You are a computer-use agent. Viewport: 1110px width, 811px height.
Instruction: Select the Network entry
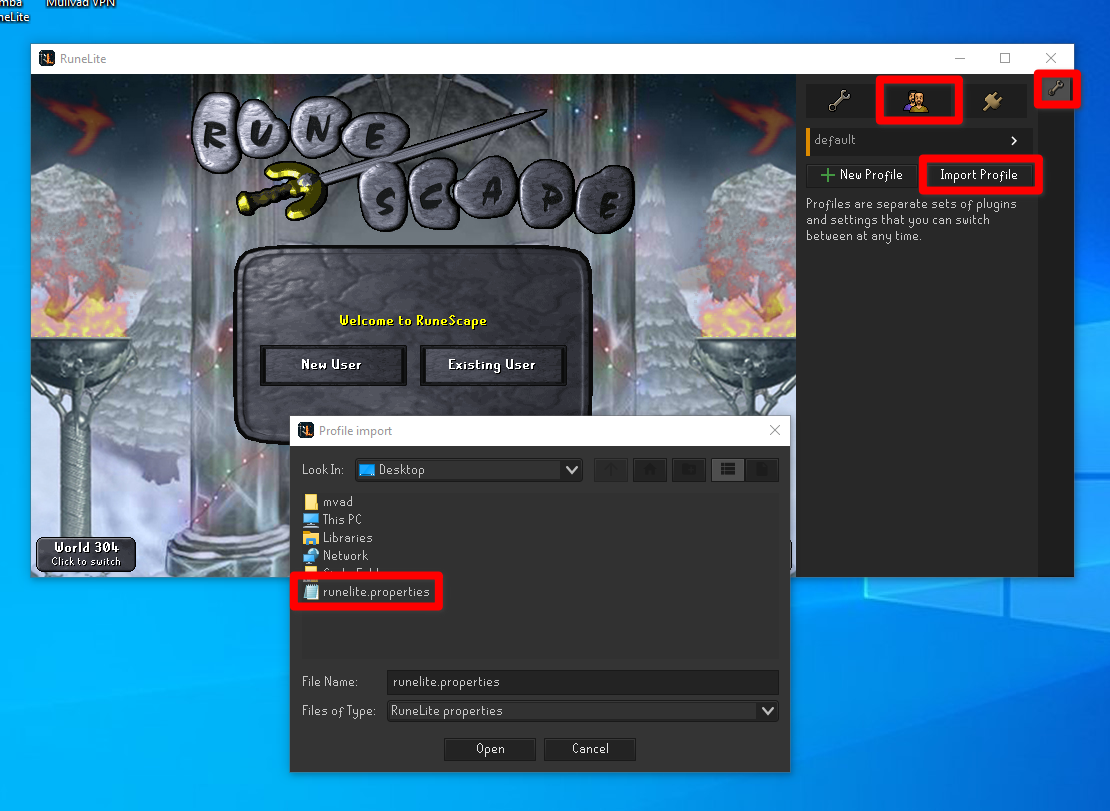point(336,556)
